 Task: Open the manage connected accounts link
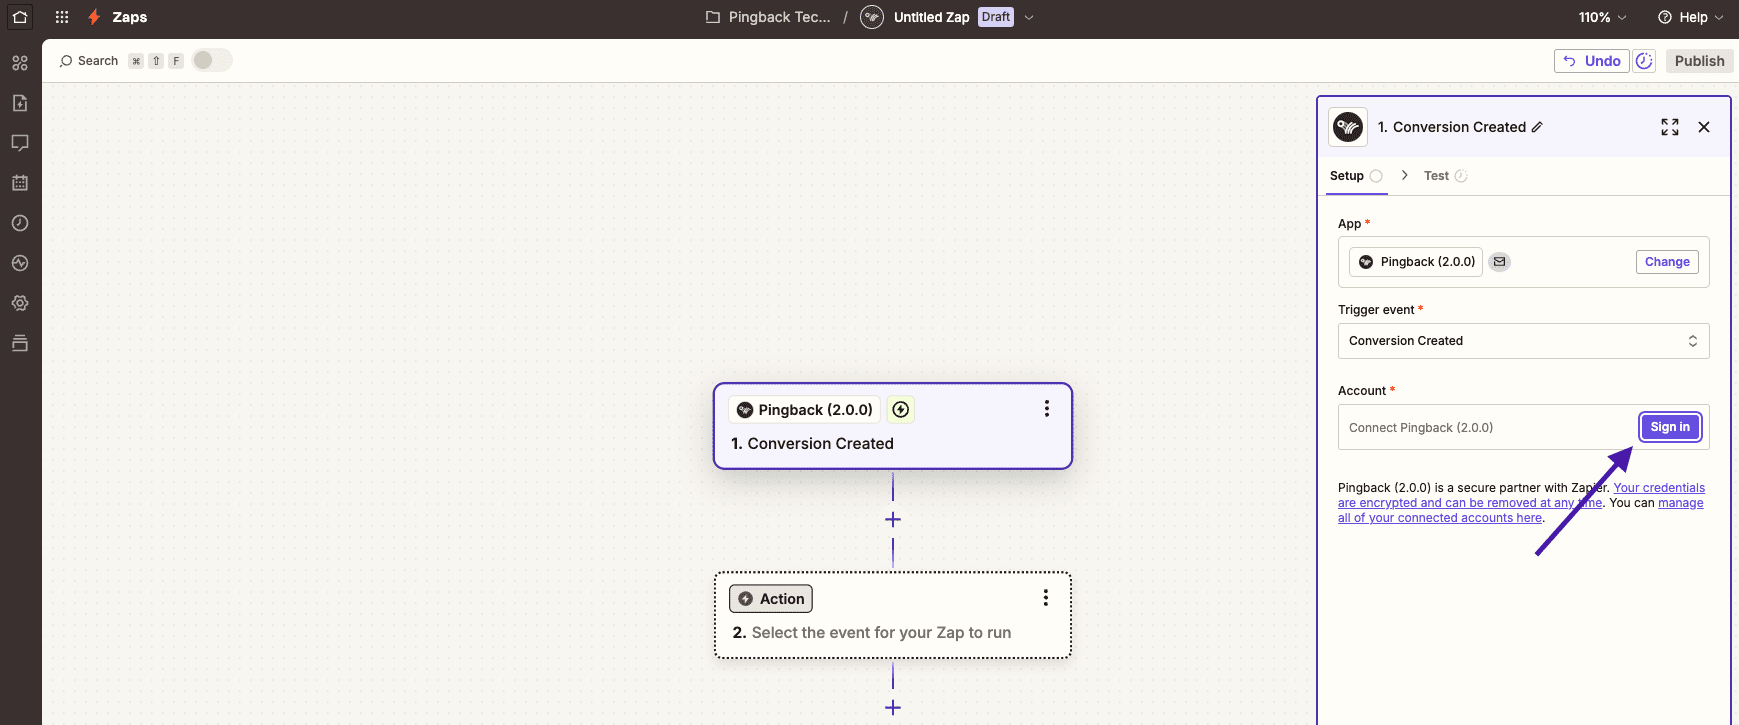1521,511
